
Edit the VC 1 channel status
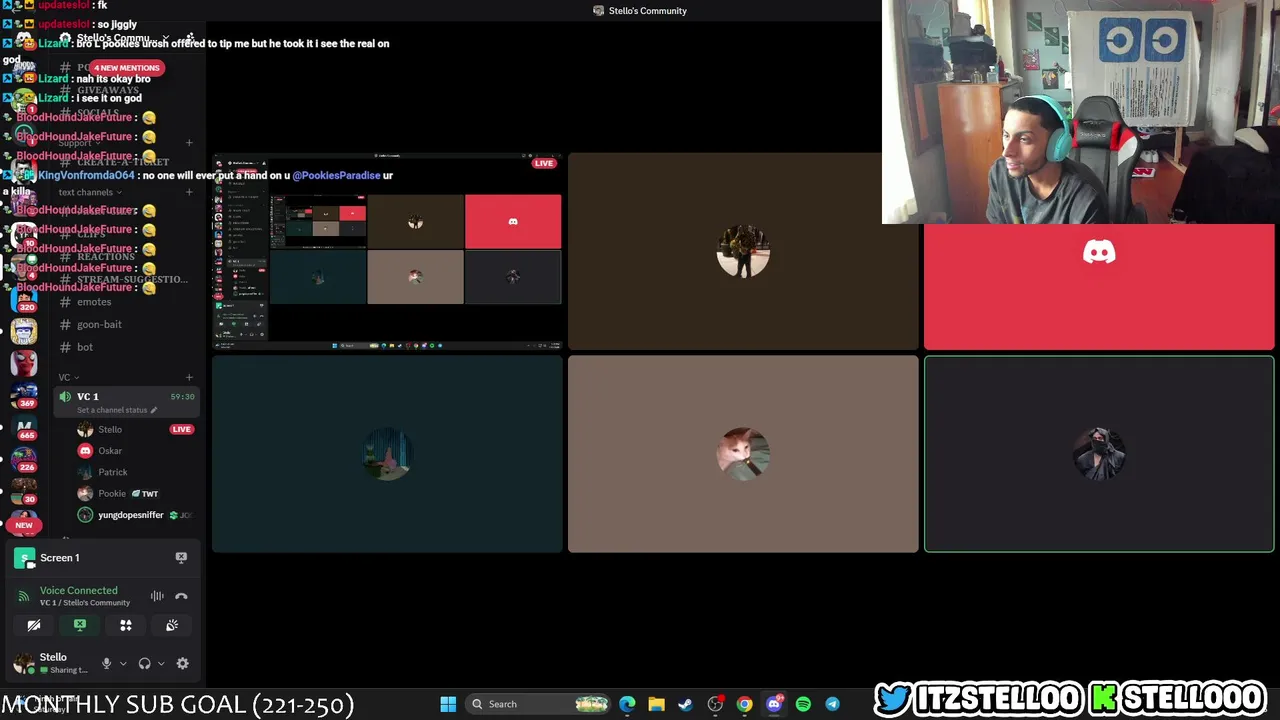tap(117, 410)
